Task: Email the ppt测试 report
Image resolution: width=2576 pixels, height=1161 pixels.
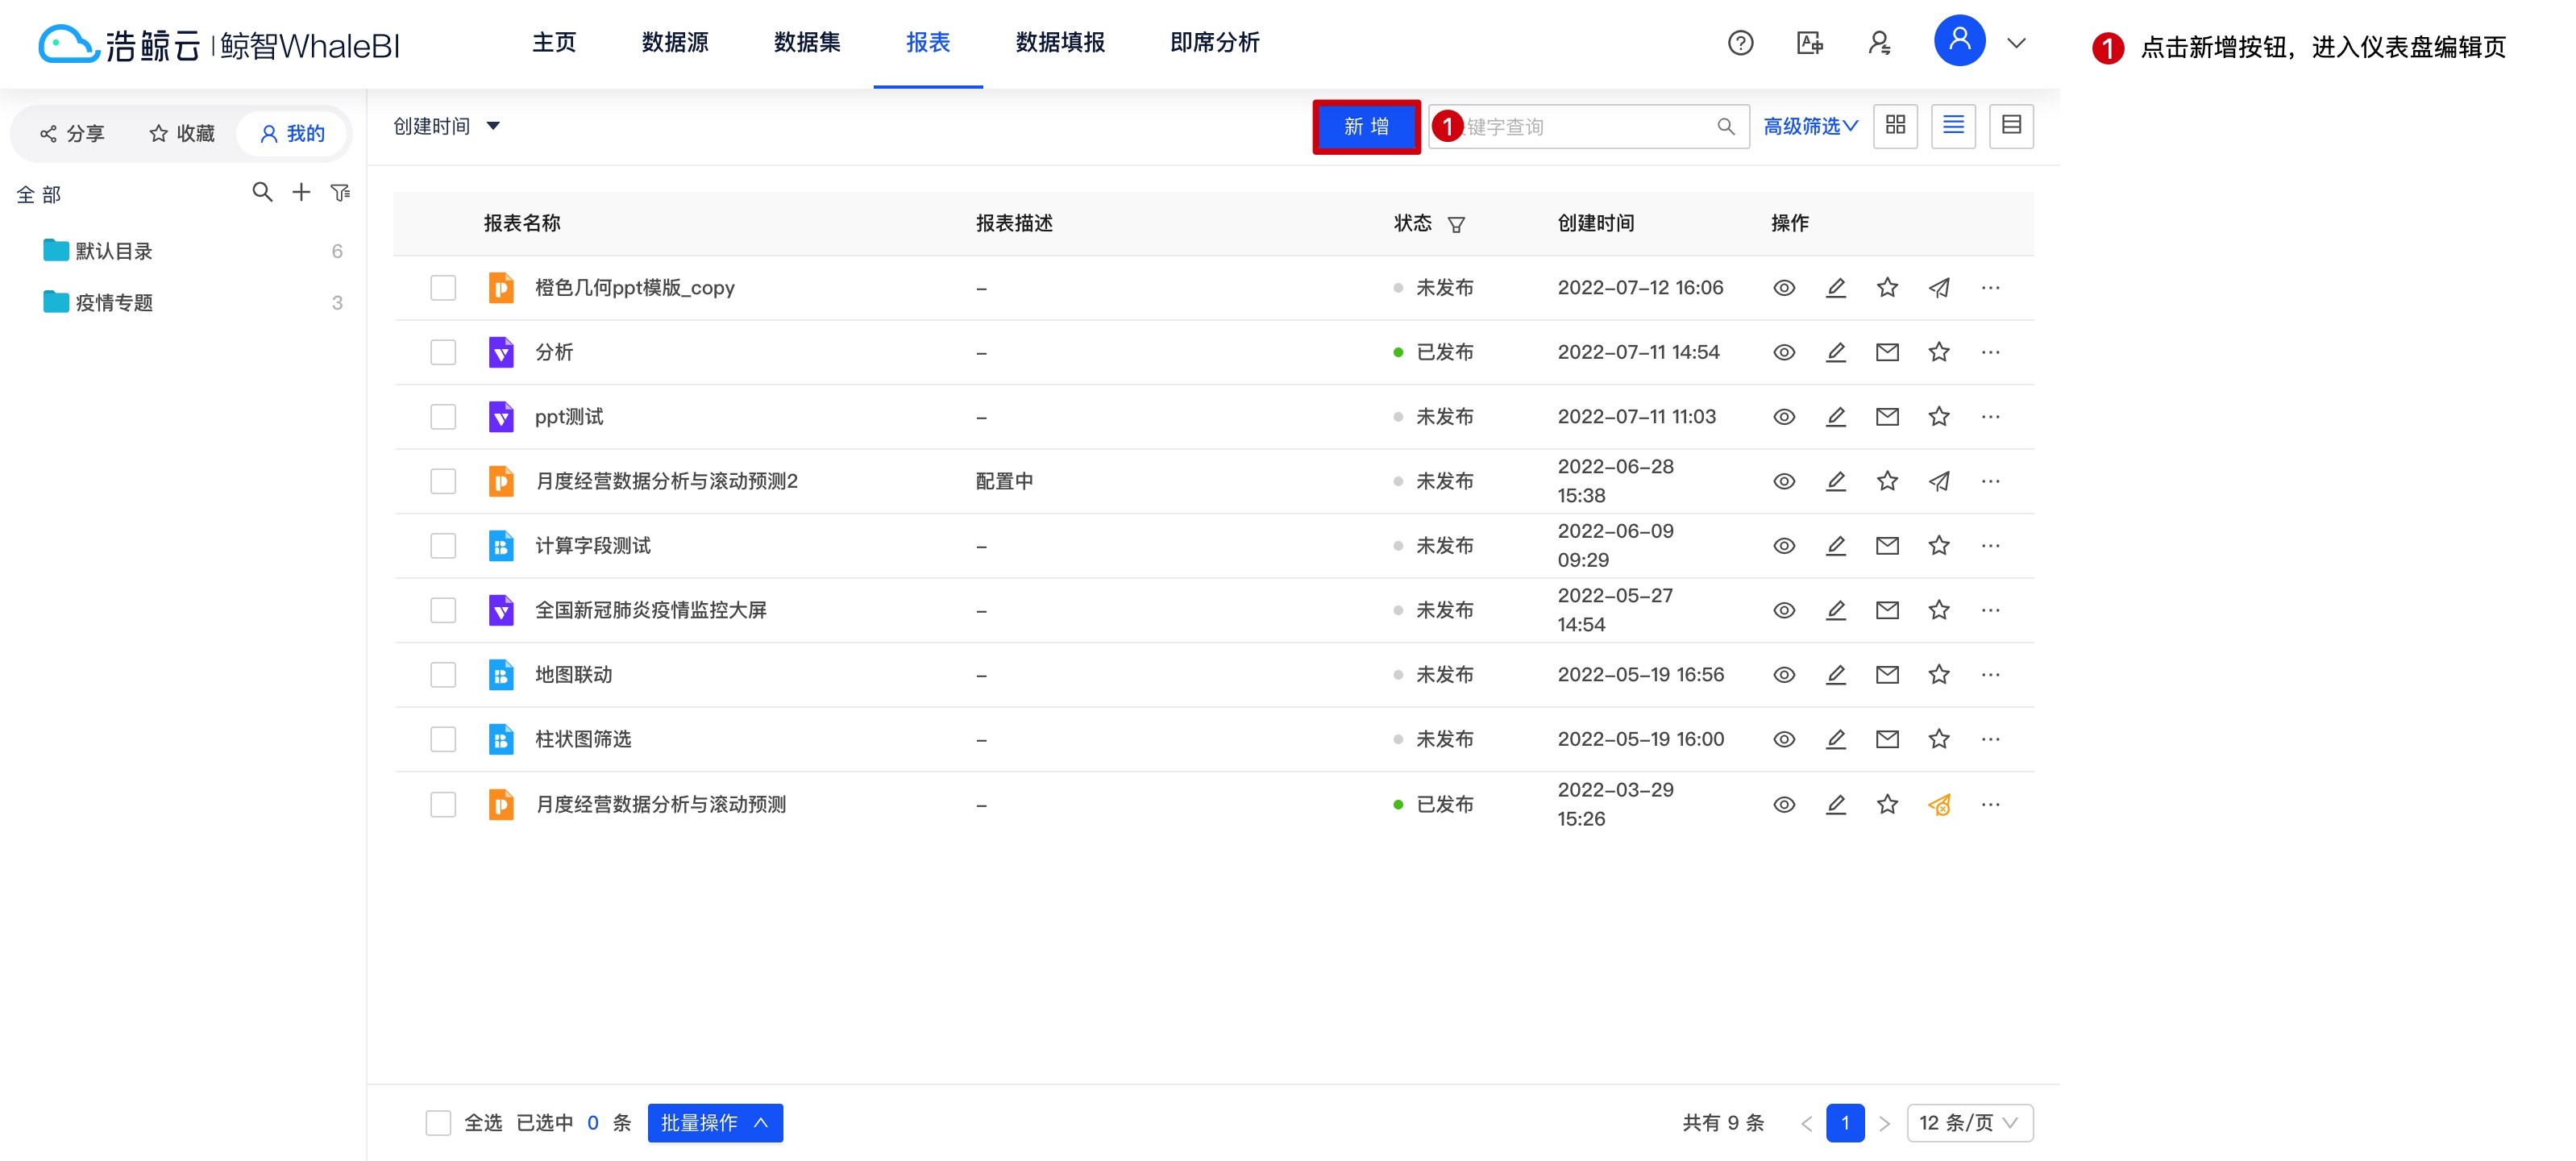Action: [1887, 417]
